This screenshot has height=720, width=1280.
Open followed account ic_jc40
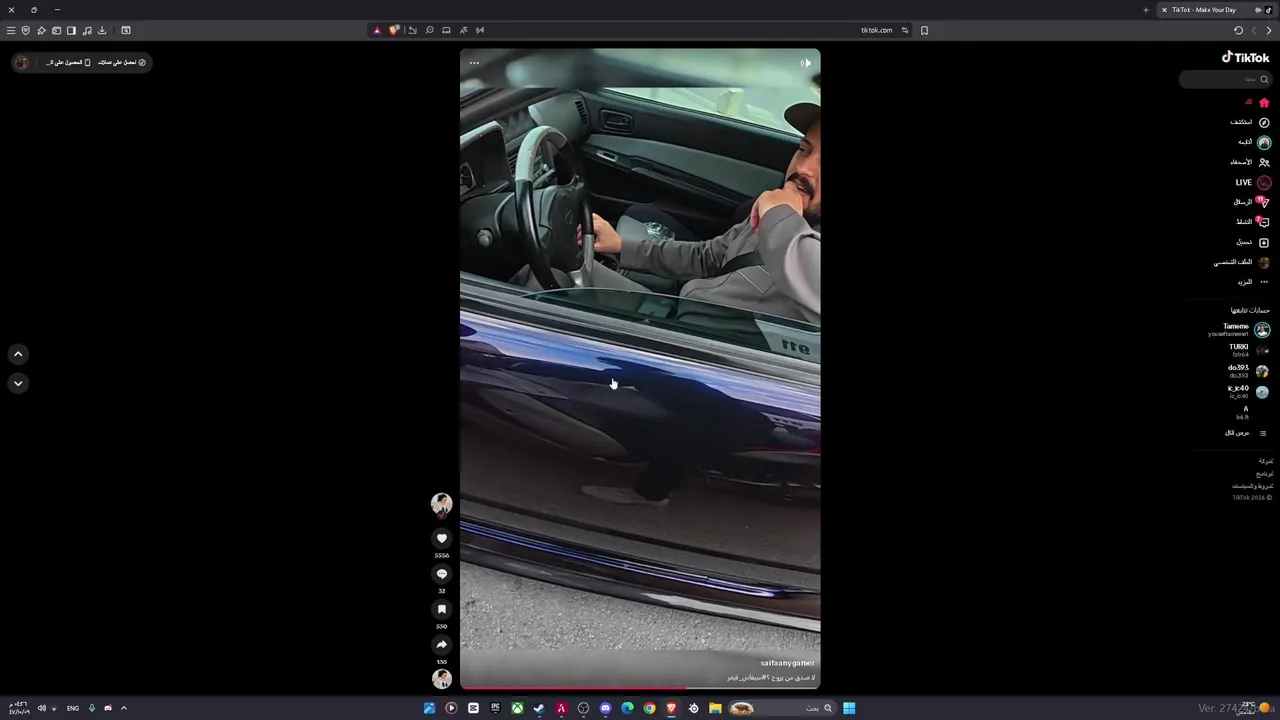click(1248, 392)
